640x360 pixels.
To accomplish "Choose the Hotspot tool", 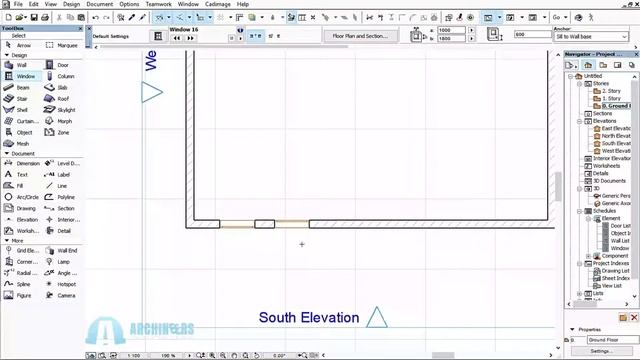I will tap(61, 284).
